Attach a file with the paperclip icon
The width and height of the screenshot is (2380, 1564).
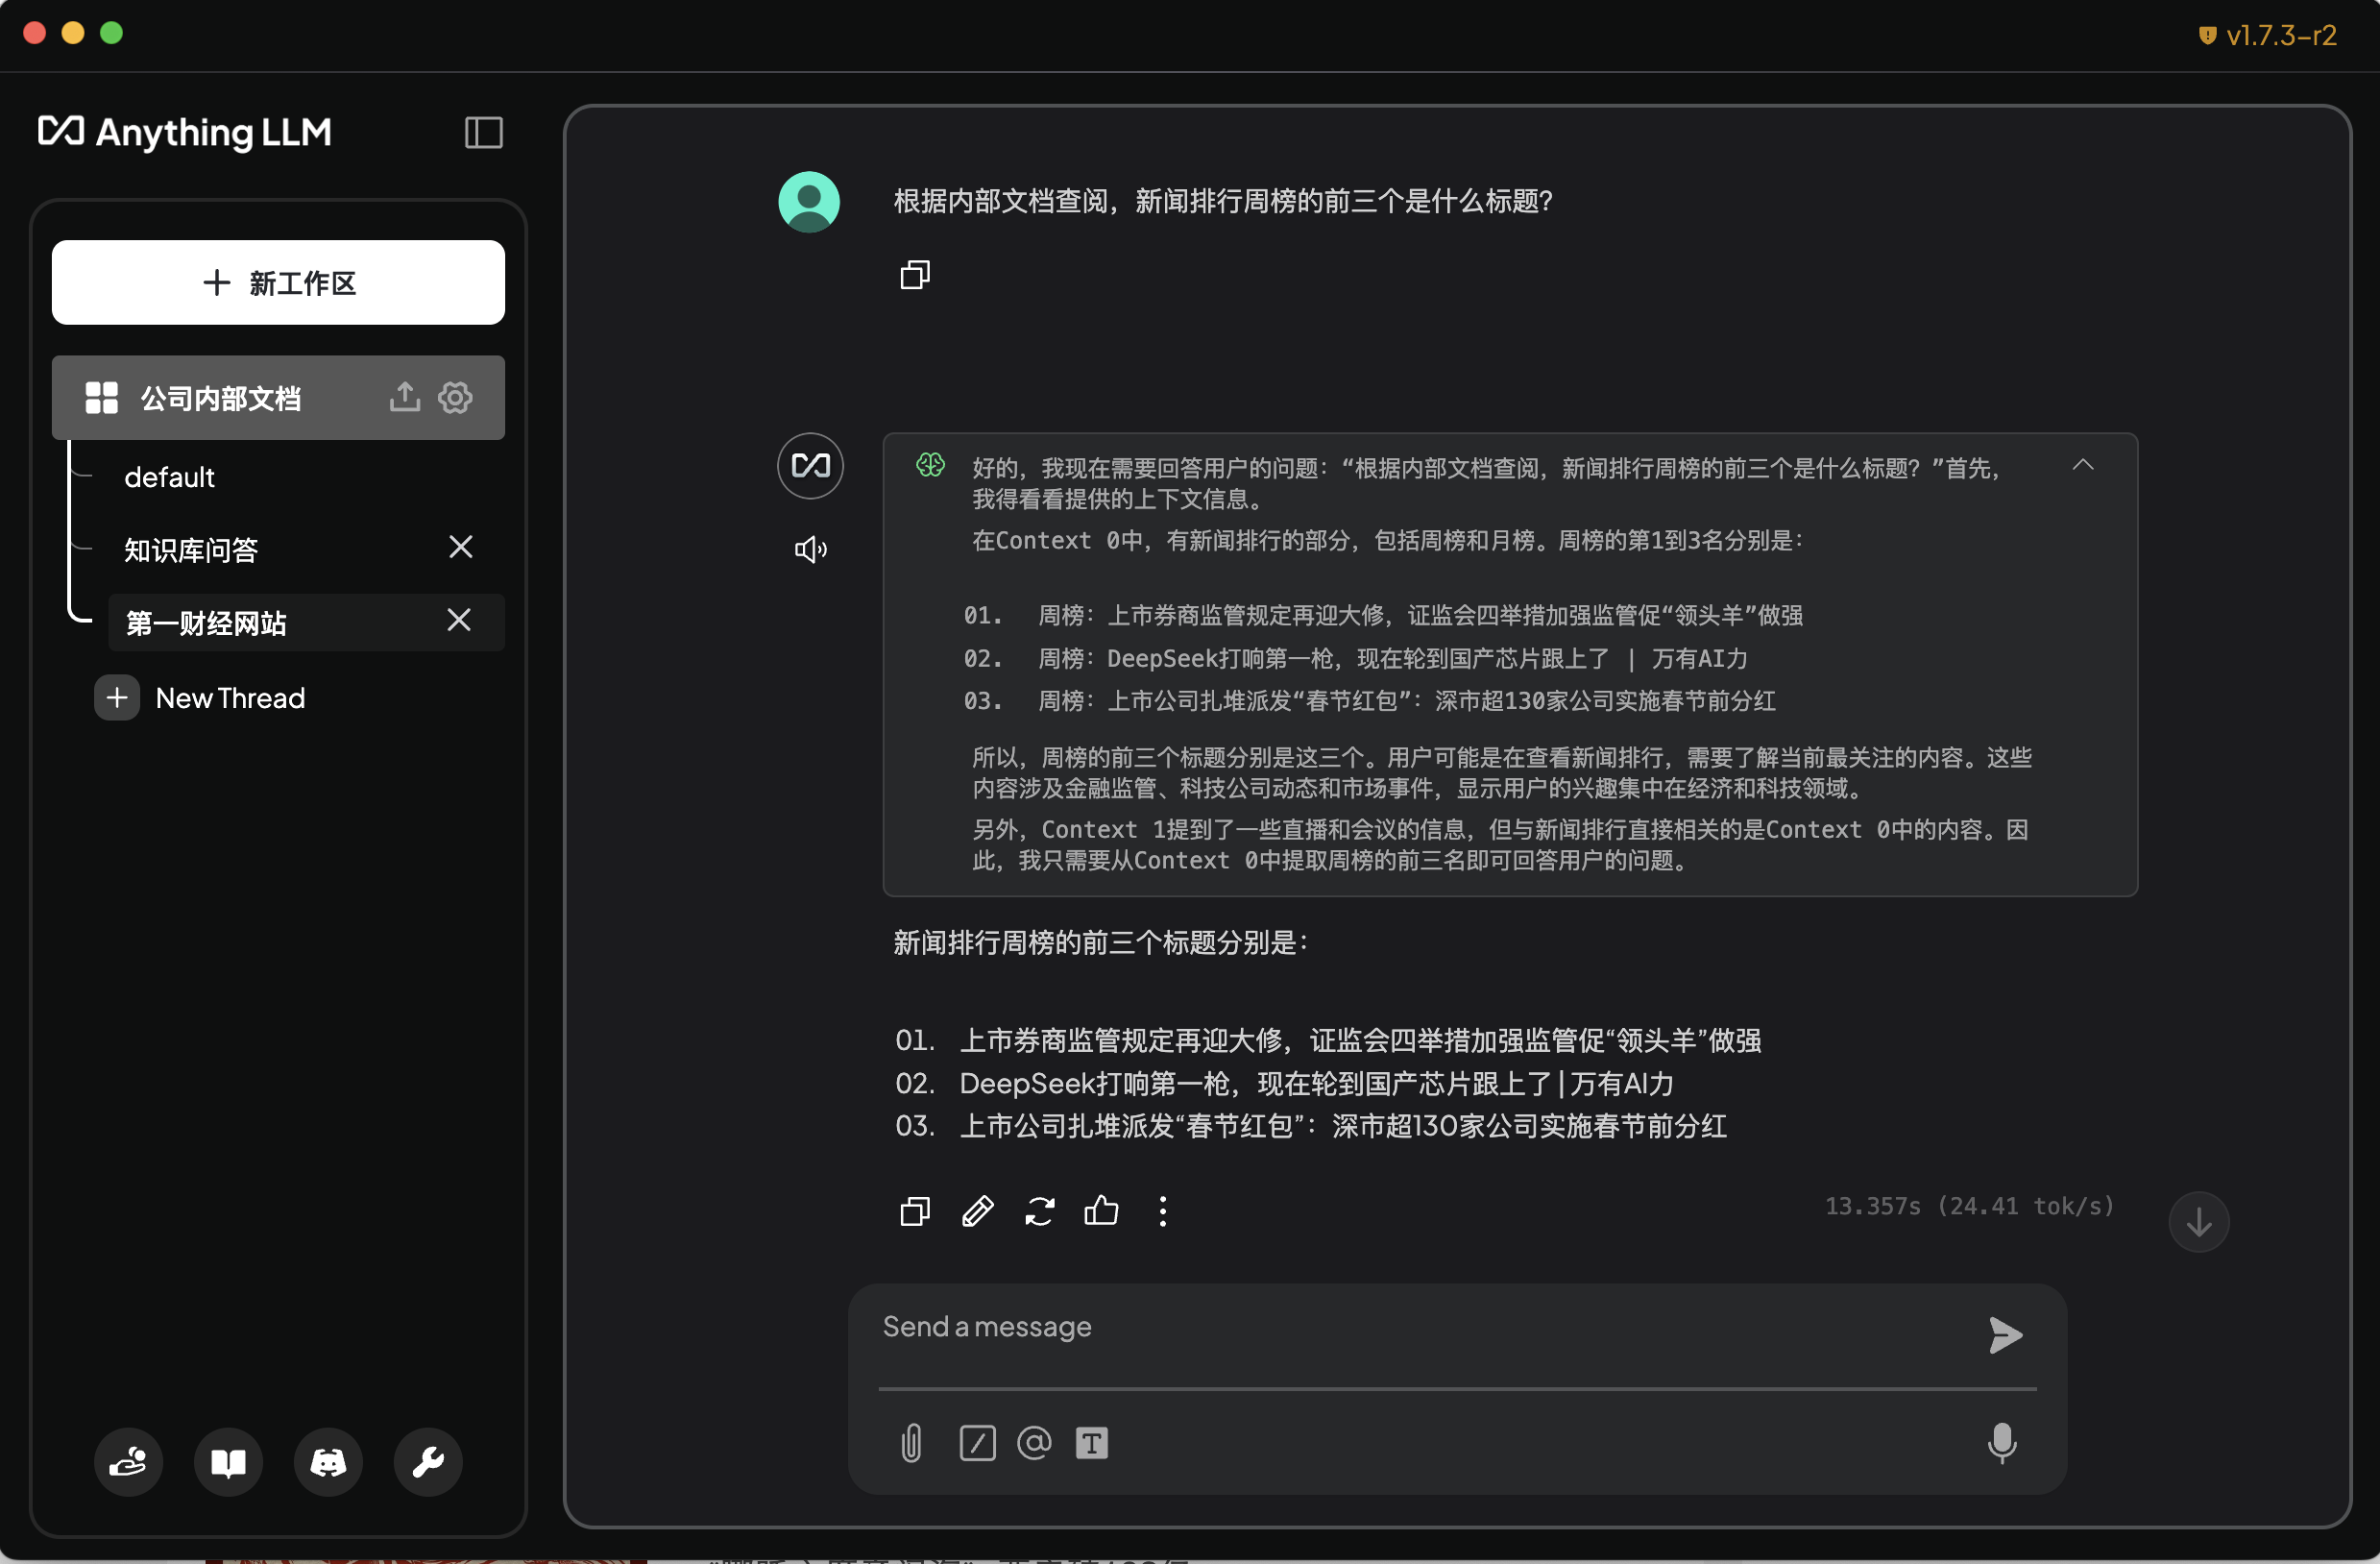coord(911,1443)
